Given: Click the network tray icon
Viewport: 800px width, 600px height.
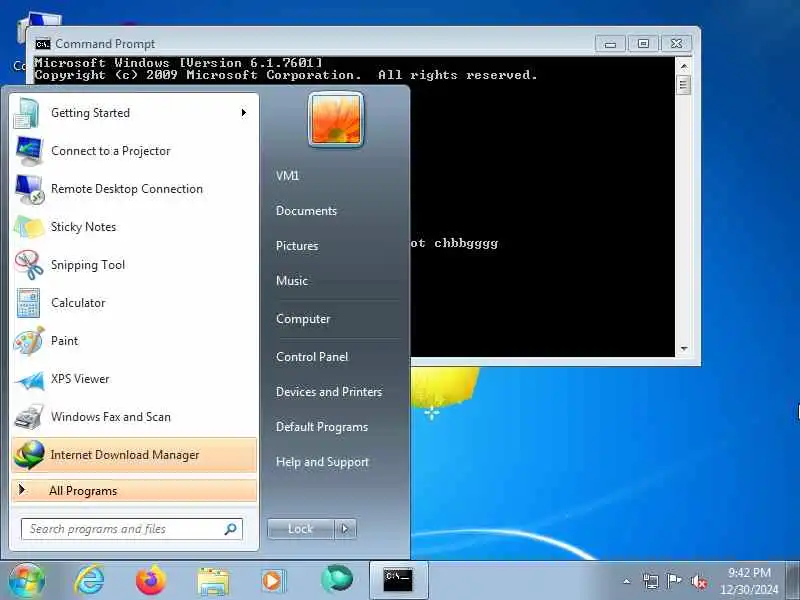Looking at the screenshot, I should [650, 581].
